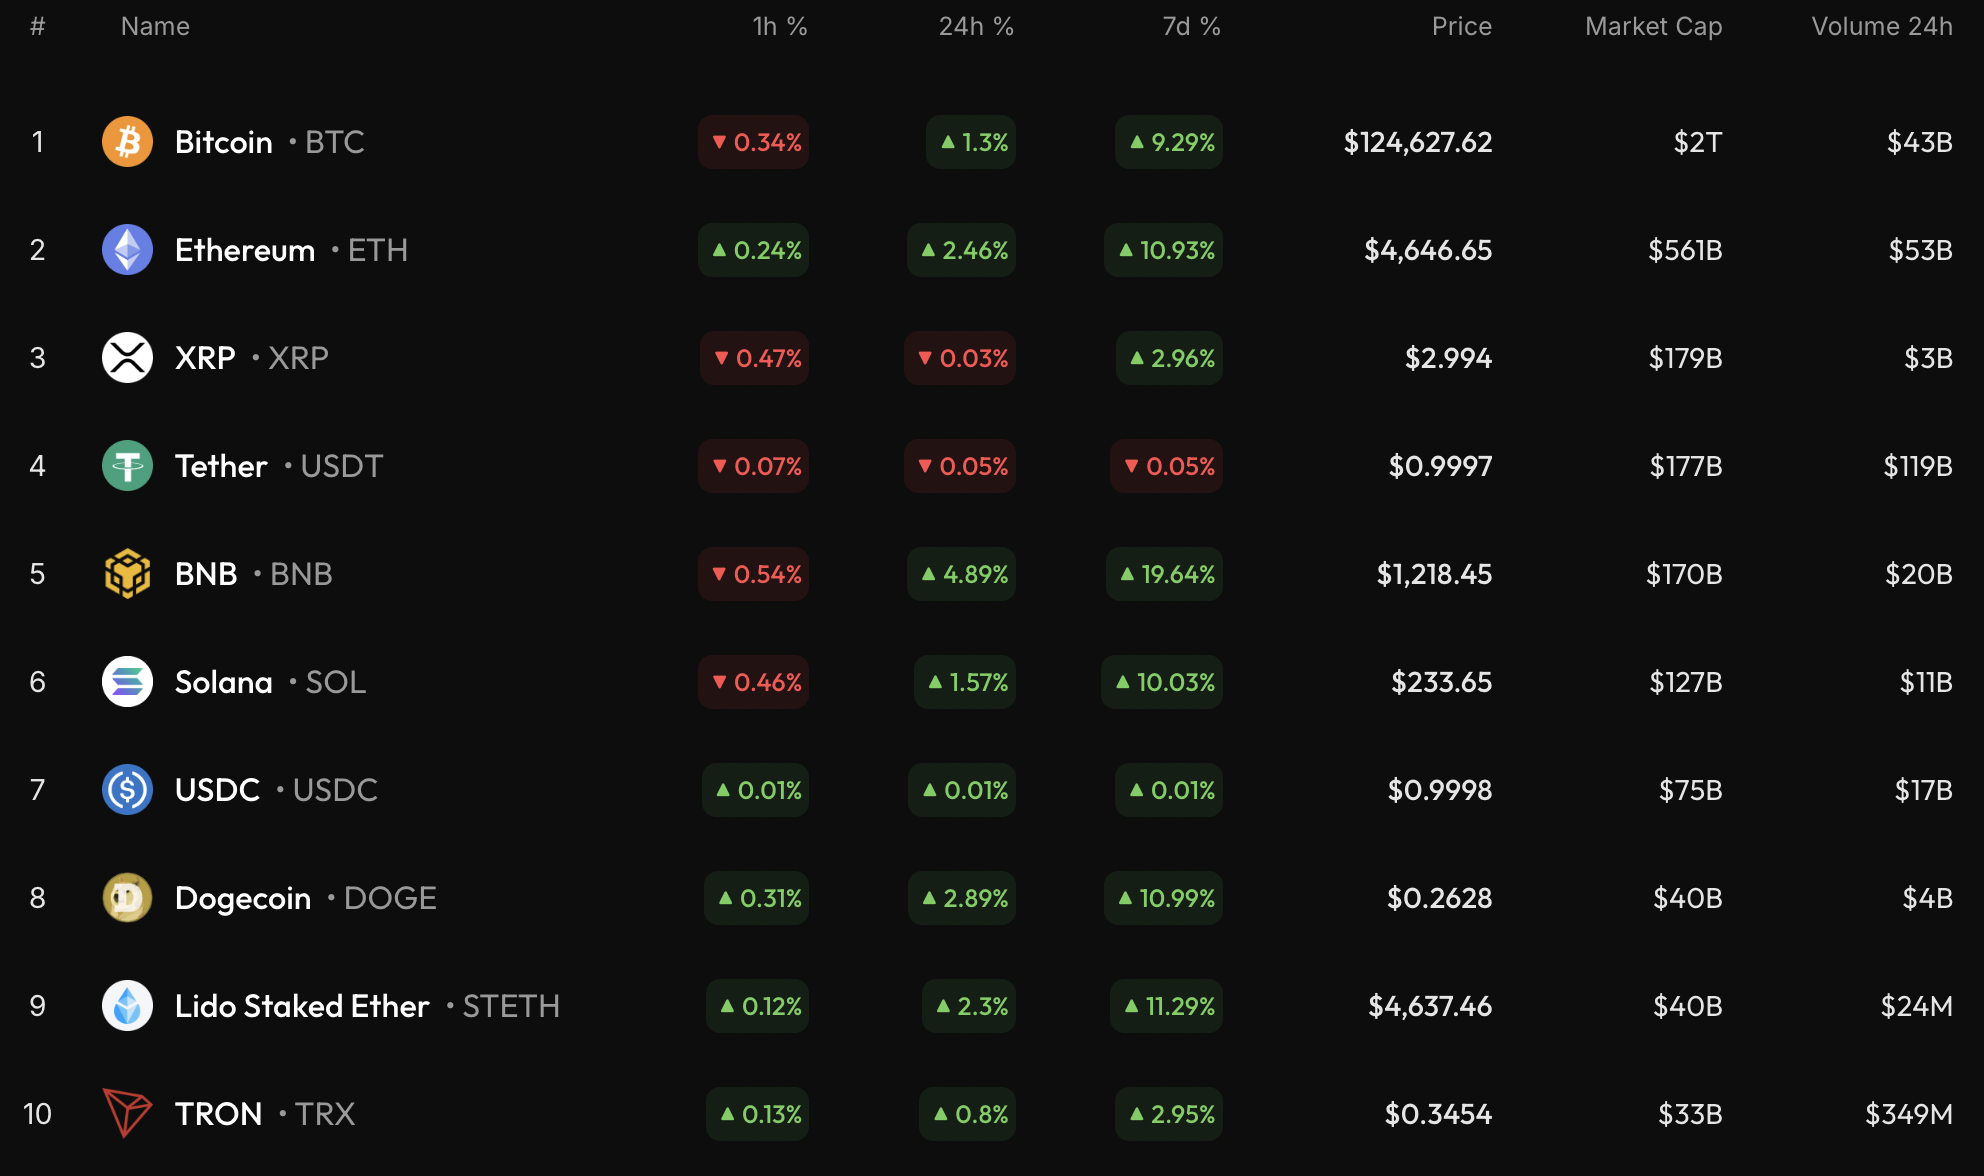Open the Lido Staked Ether name link
The height and width of the screenshot is (1176, 1984).
click(x=302, y=1006)
